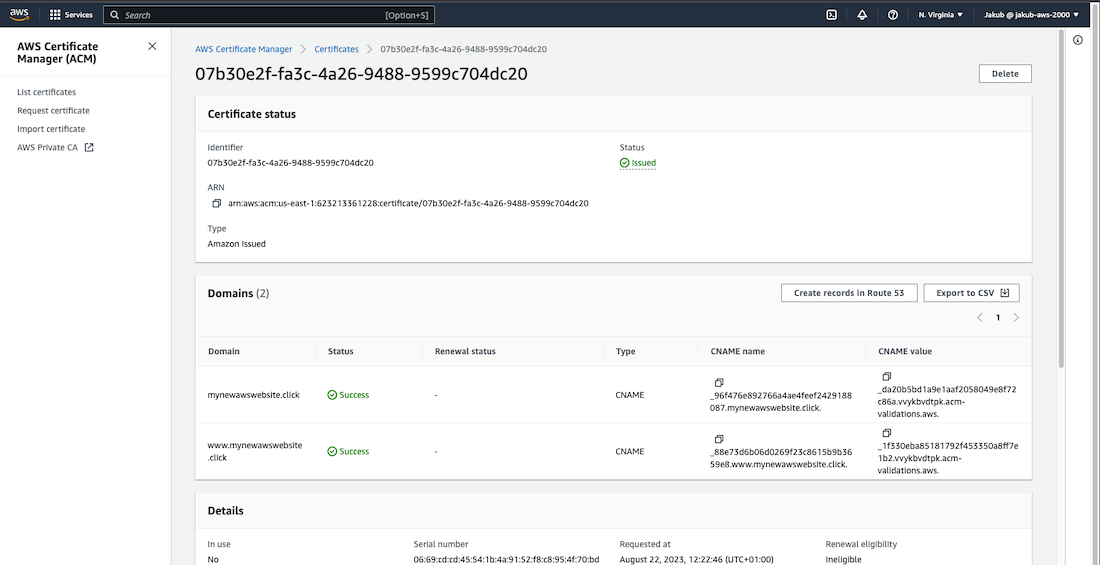Viewport: 1100px width, 565px height.
Task: Open the help question mark icon
Action: coord(892,15)
